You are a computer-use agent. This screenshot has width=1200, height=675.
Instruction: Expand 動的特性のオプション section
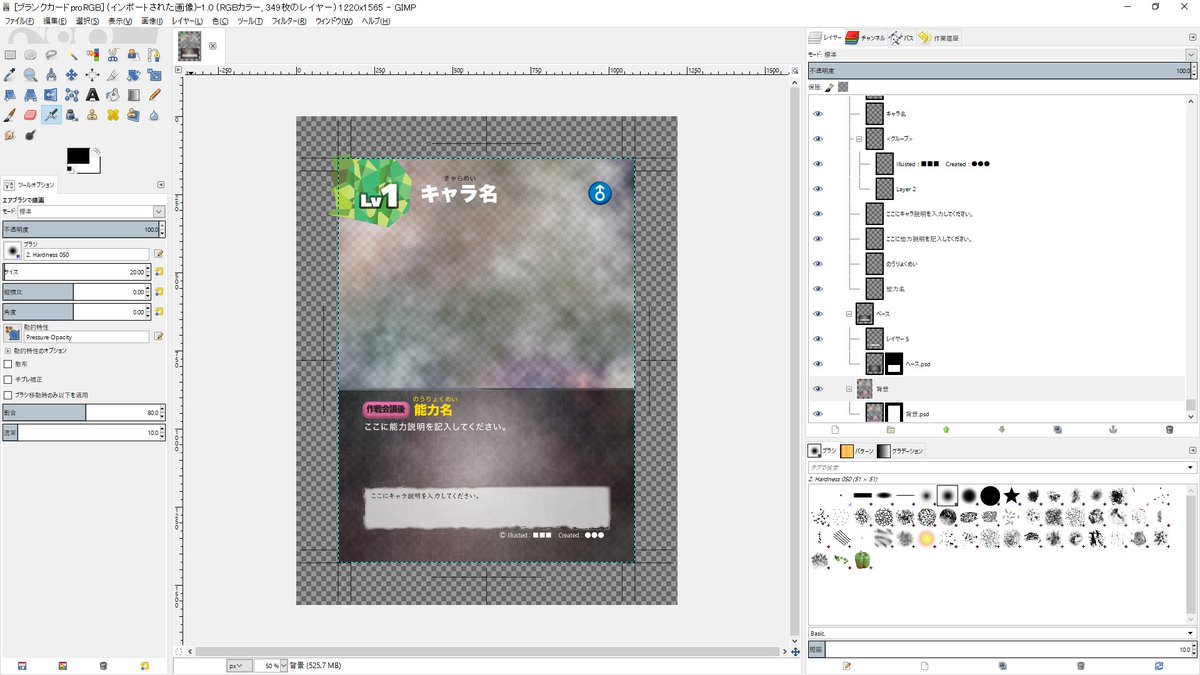coord(8,351)
